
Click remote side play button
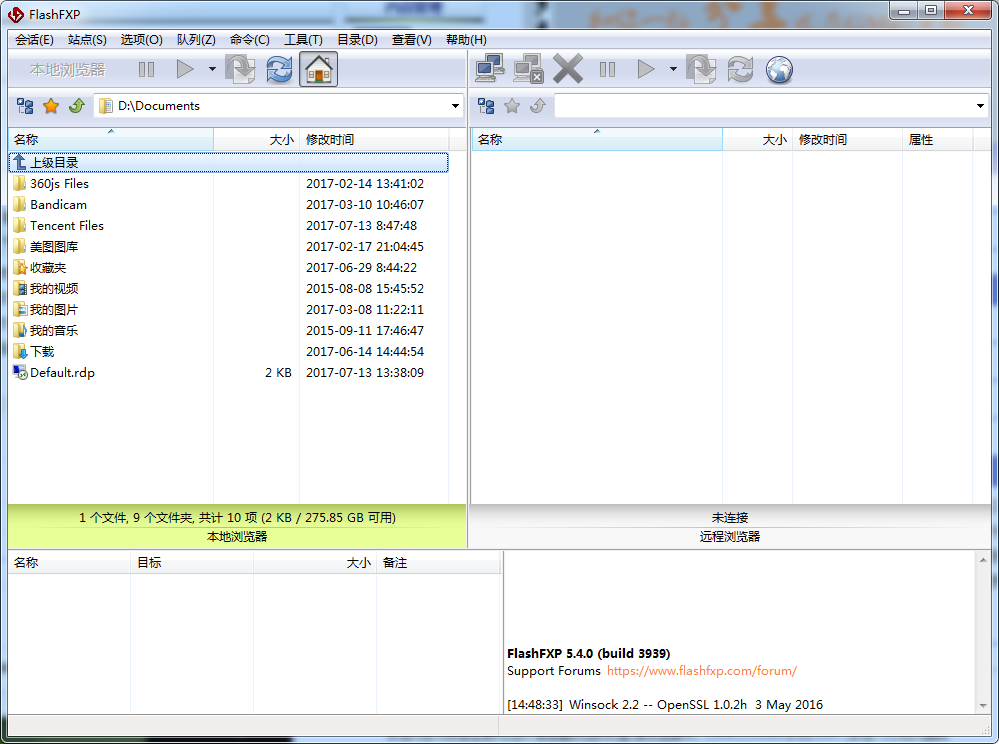pyautogui.click(x=646, y=69)
